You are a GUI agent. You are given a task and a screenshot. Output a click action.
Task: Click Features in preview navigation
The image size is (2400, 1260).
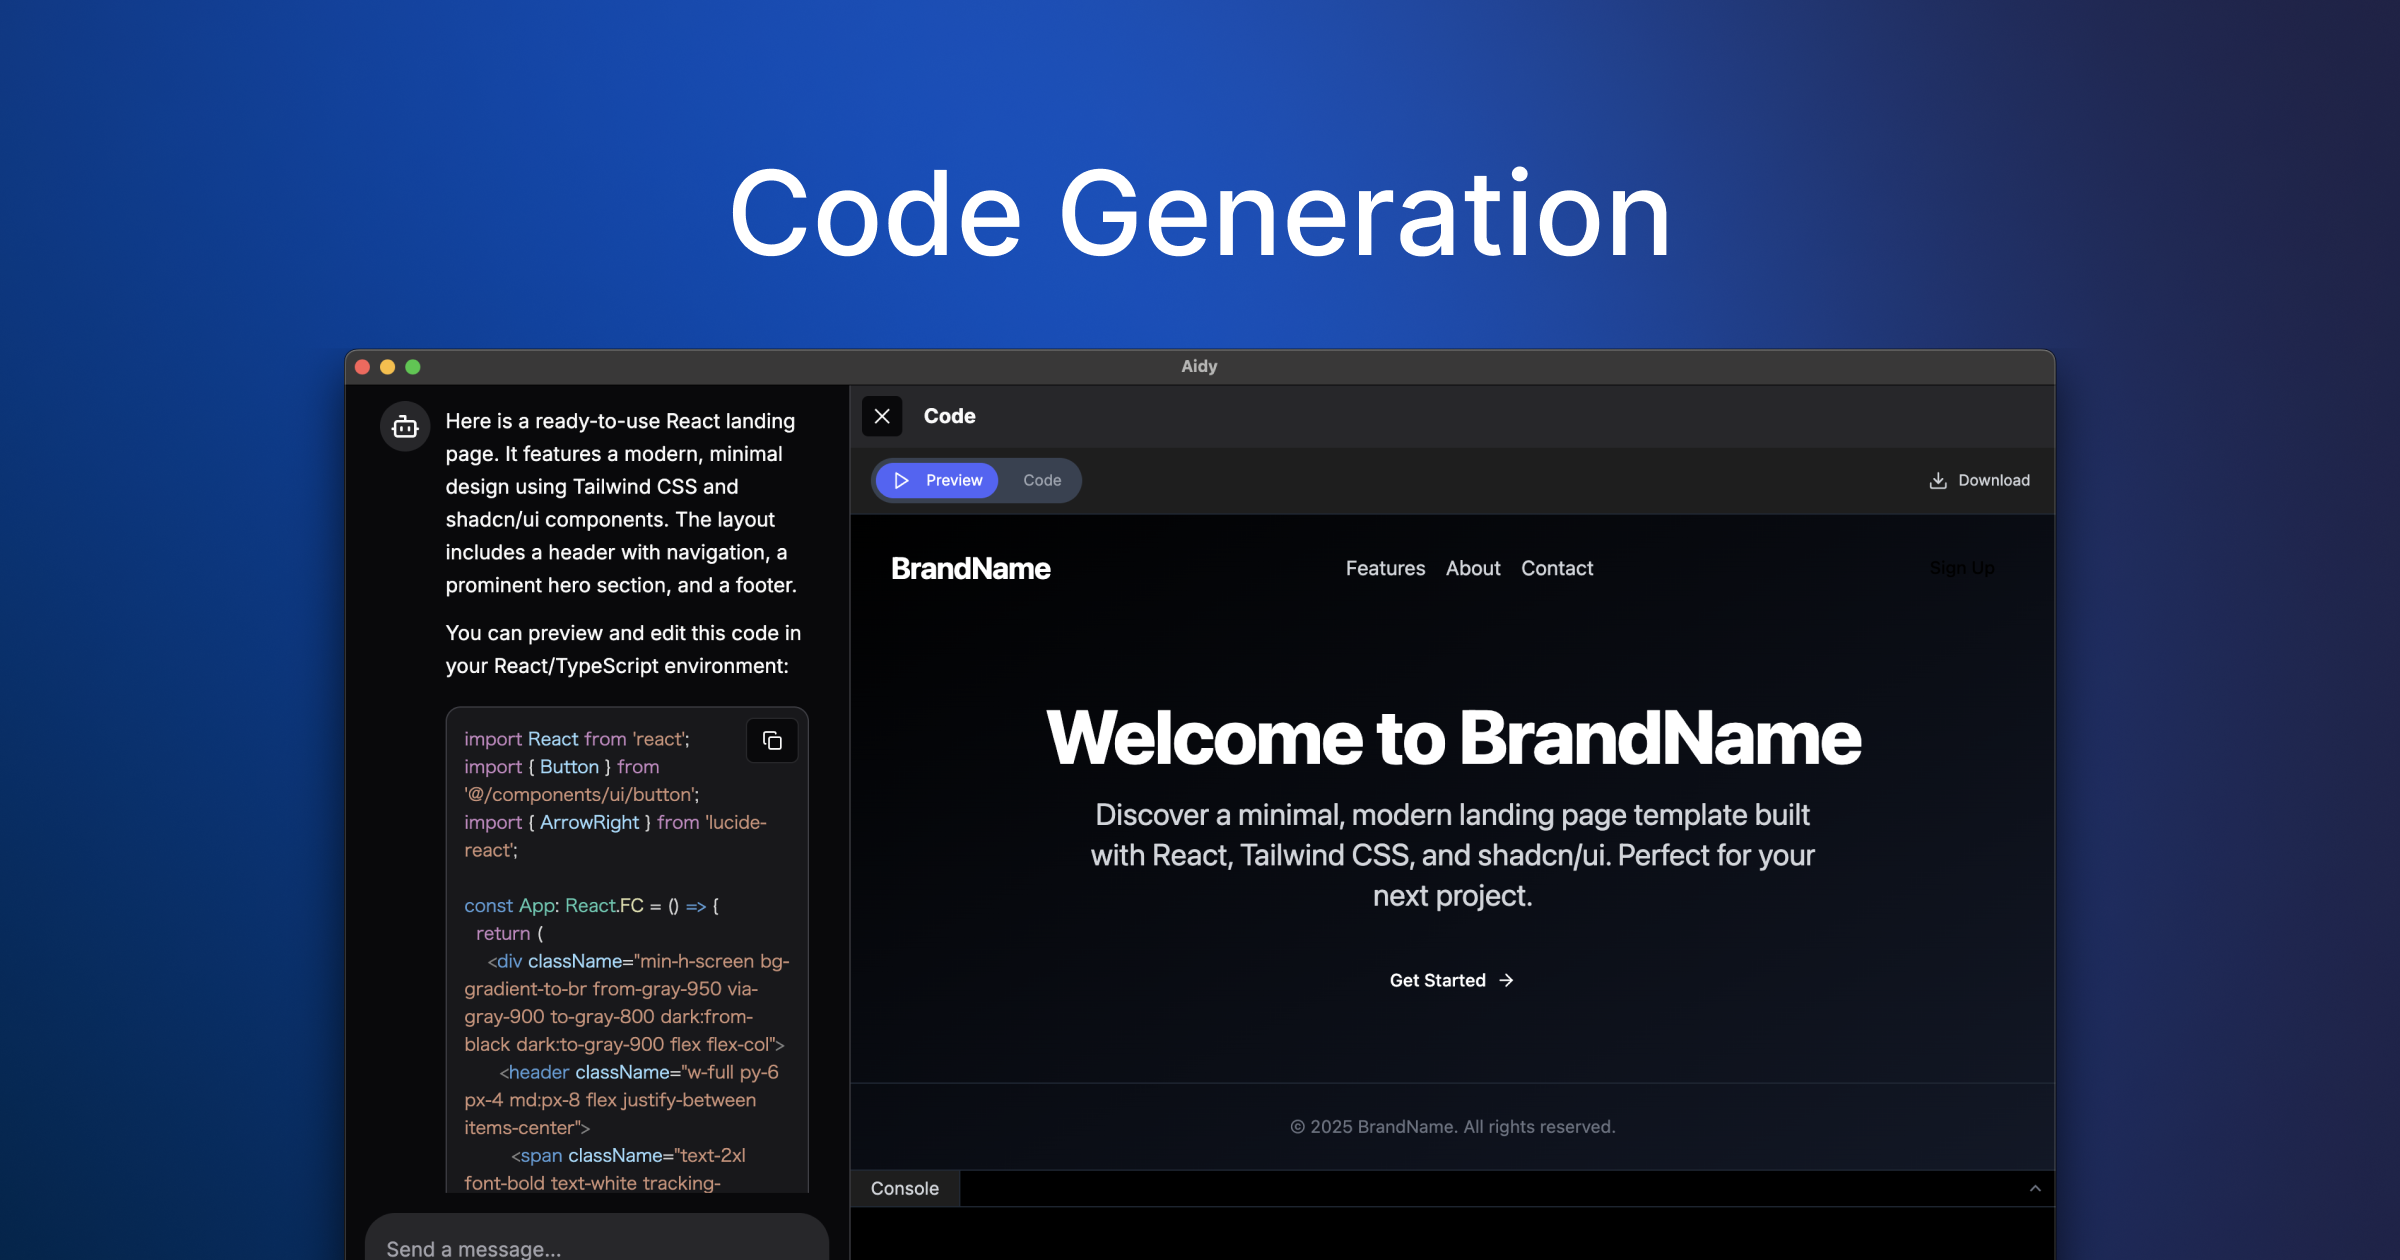pyautogui.click(x=1385, y=568)
